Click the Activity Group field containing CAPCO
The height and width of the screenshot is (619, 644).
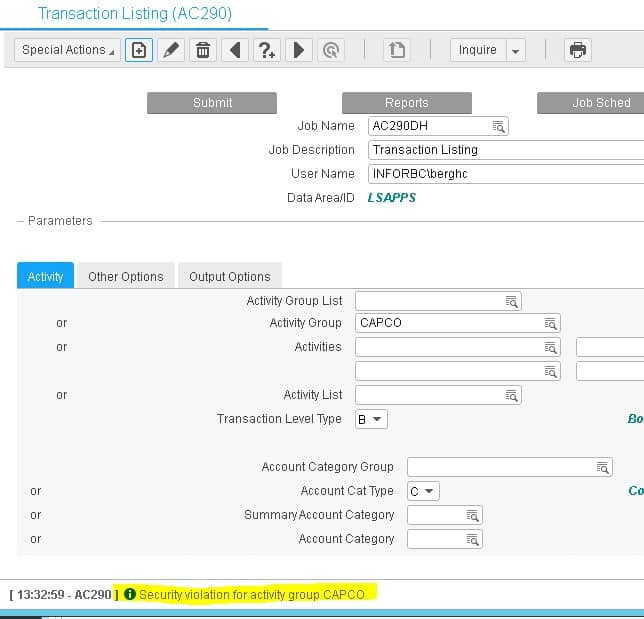(458, 323)
